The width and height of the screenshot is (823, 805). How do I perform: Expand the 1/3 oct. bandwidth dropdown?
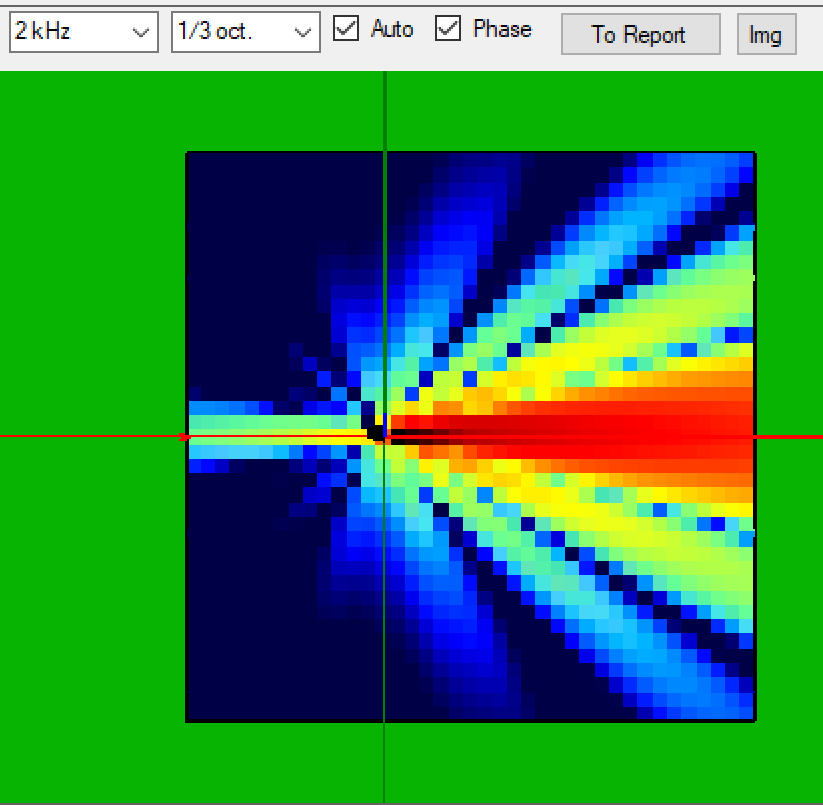click(245, 32)
